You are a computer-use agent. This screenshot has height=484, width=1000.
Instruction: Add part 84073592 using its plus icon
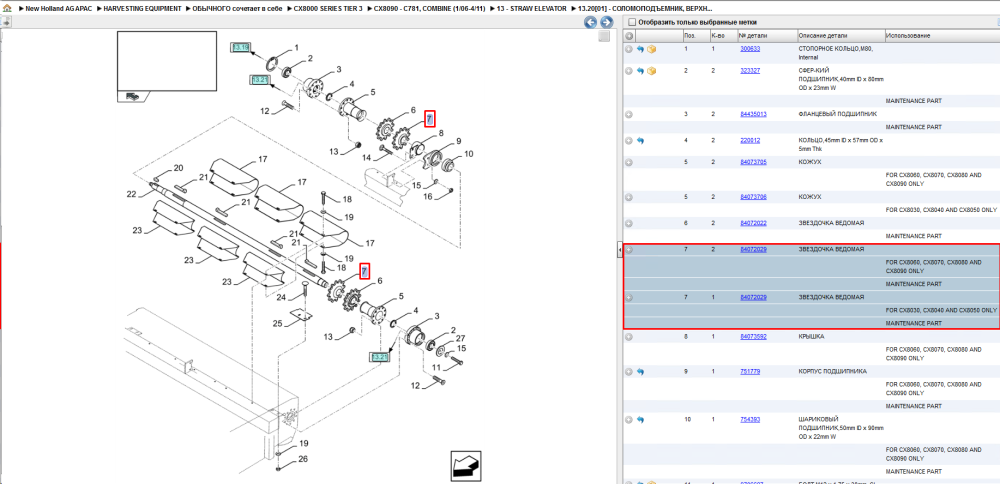[x=629, y=336]
